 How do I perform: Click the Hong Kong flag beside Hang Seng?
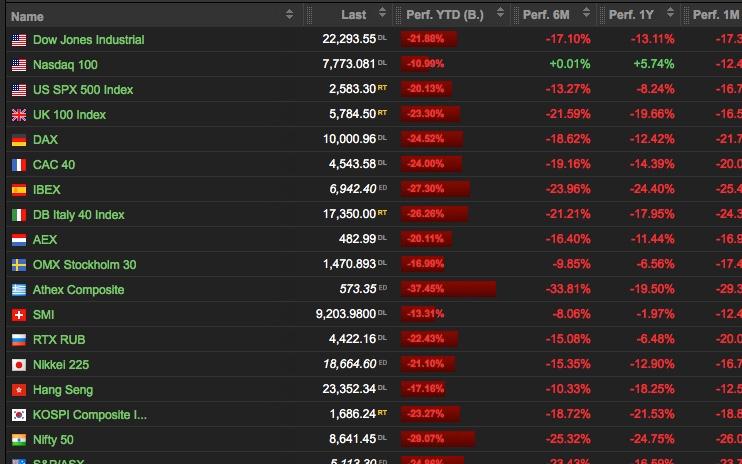coord(18,390)
